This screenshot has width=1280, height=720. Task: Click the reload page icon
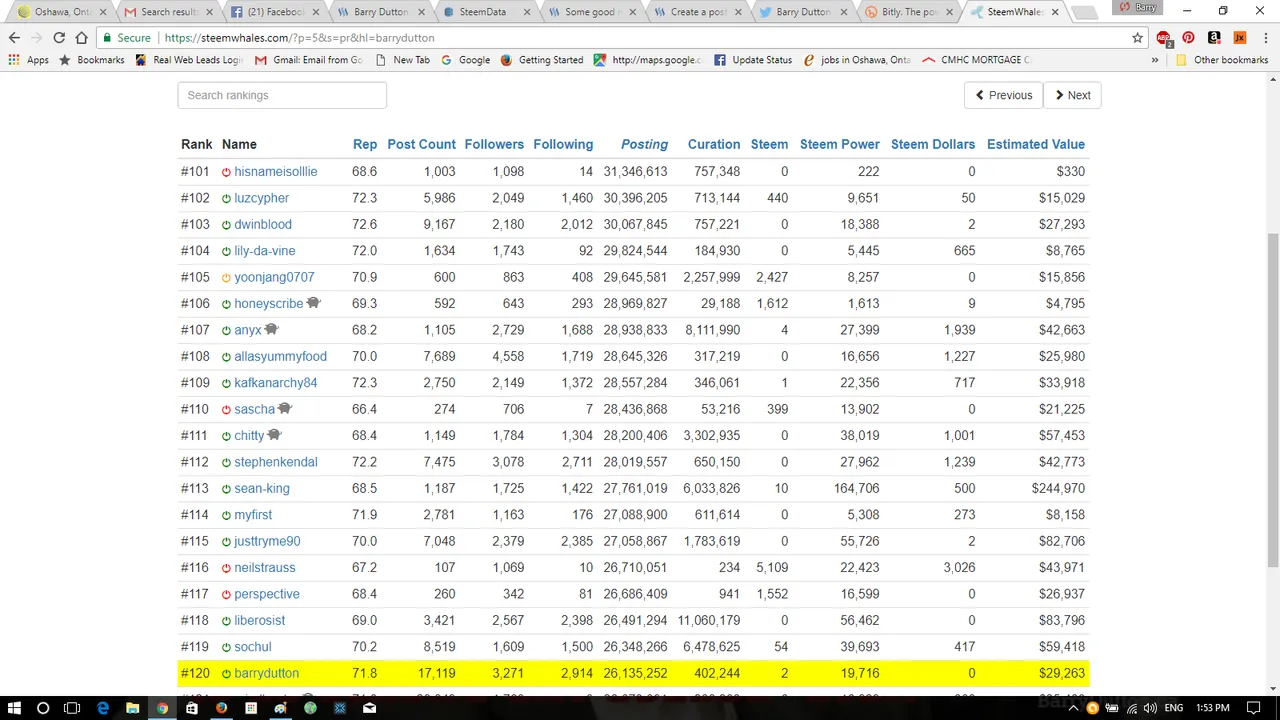59,38
